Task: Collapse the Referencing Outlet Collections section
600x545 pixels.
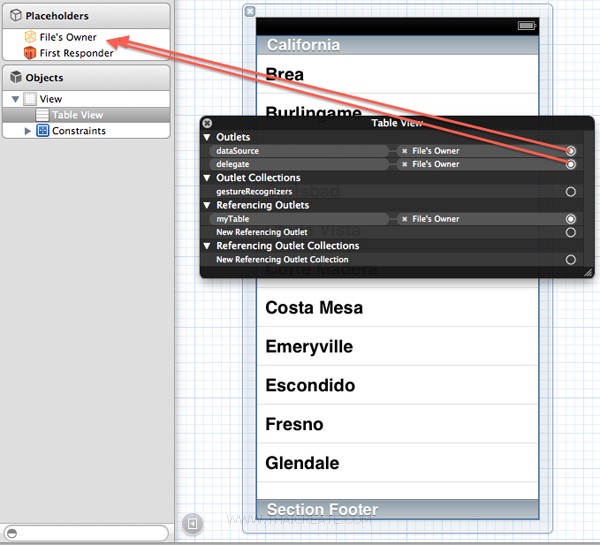Action: (x=207, y=246)
